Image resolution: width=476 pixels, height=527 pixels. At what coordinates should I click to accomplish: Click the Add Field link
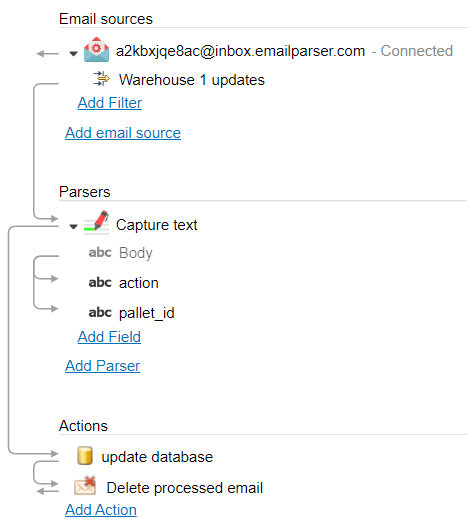[x=109, y=337]
